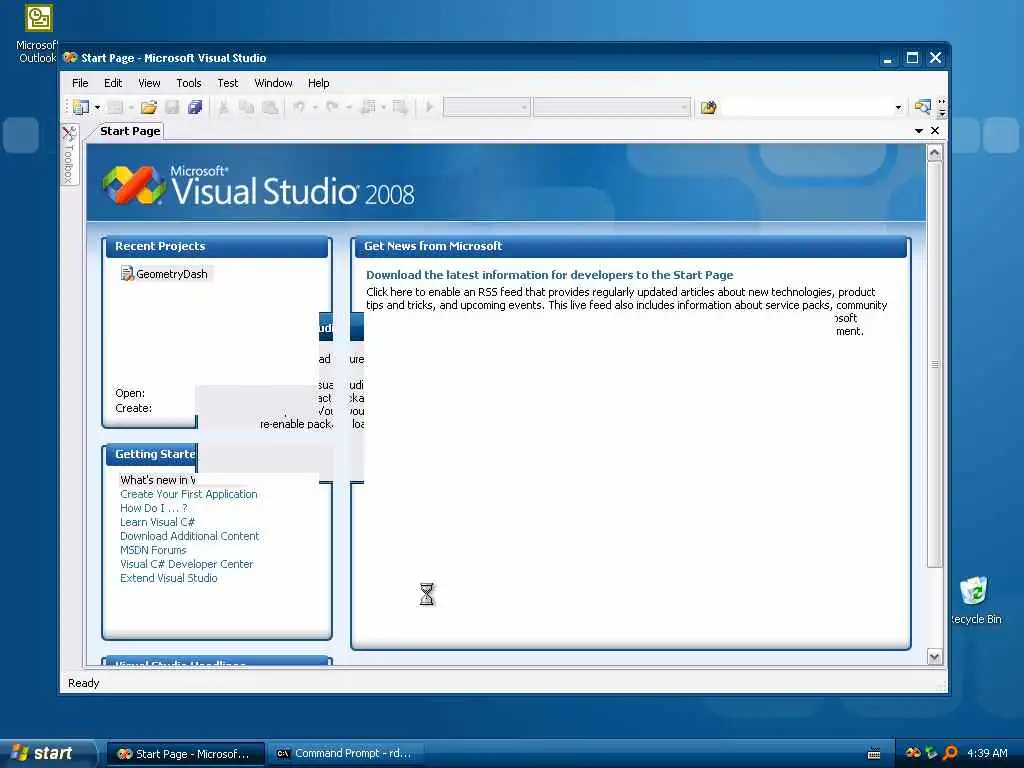The height and width of the screenshot is (768, 1024).
Task: Click the Copy toolbar icon
Action: [x=246, y=107]
